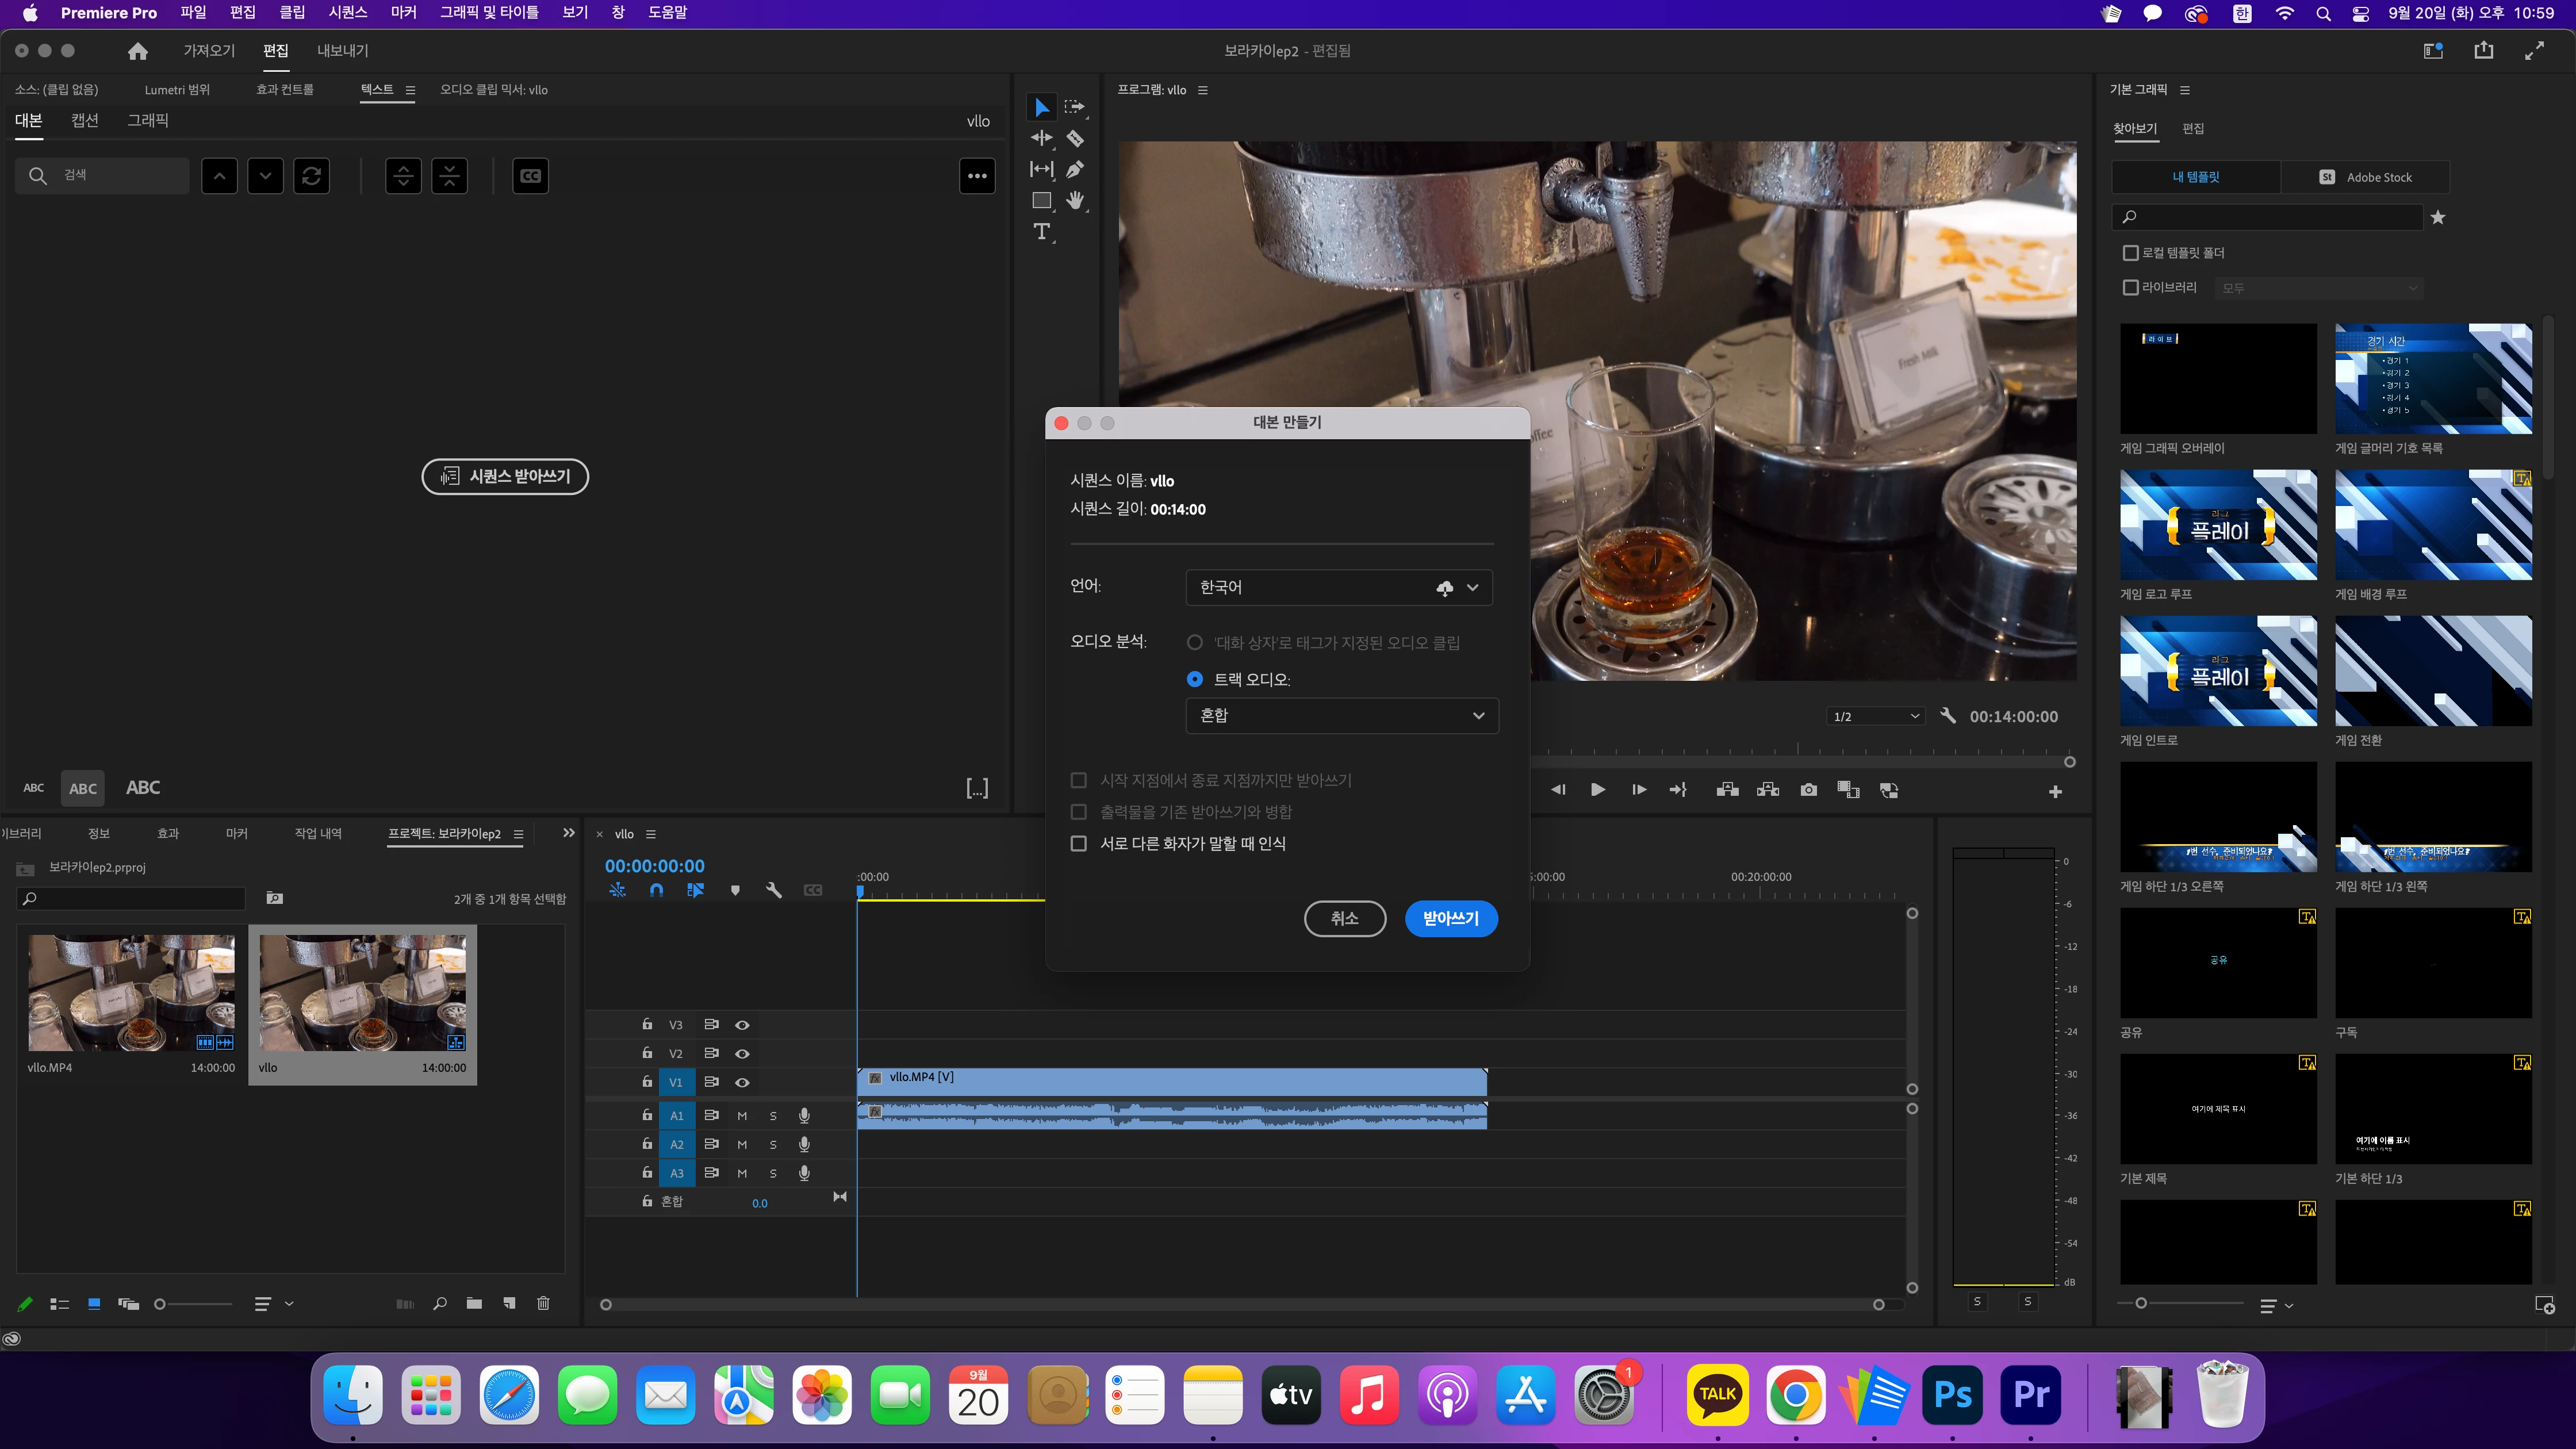
Task: Open playback resolution 1/2 dropdown
Action: pos(1874,716)
